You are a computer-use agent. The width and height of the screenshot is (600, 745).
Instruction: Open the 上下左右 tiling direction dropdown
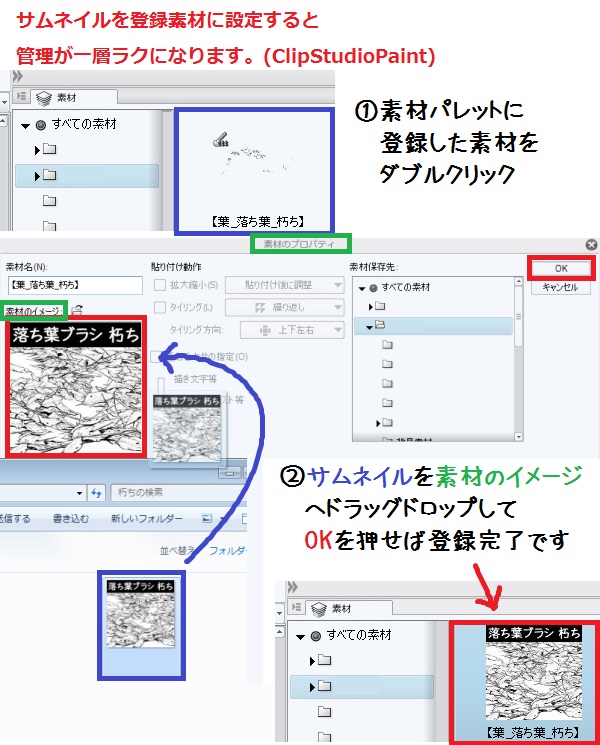292,330
